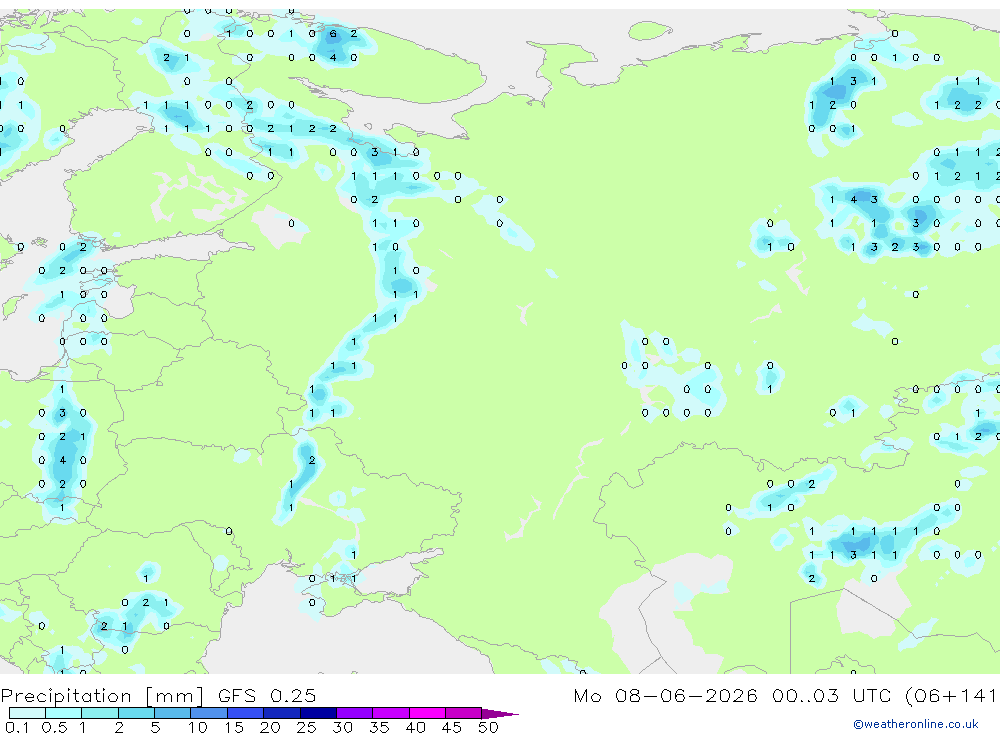Select the 15–20 mm royal blue swatch
The image size is (1000, 733).
click(x=246, y=713)
